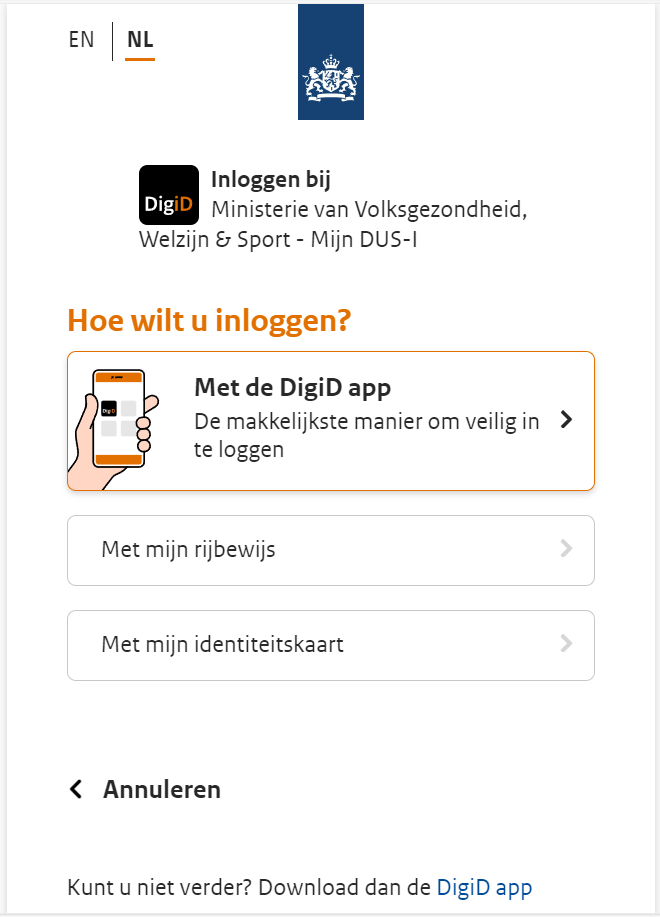Screen dimensions: 660x917
Task: Click the "Ministerie van Volksgezondheid" text
Action: click(x=369, y=211)
